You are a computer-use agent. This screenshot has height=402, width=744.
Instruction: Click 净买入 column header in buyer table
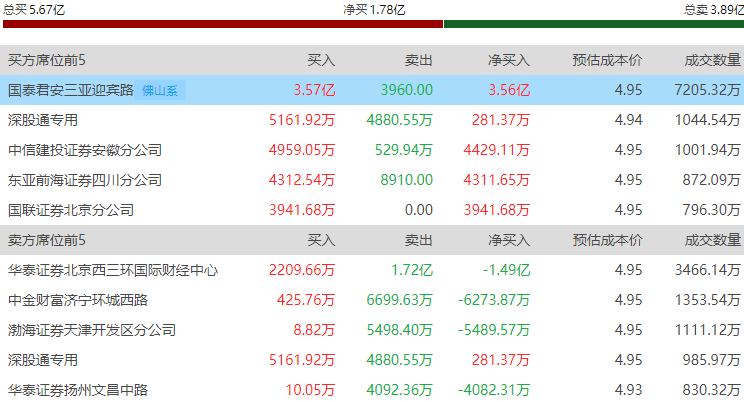pos(509,60)
